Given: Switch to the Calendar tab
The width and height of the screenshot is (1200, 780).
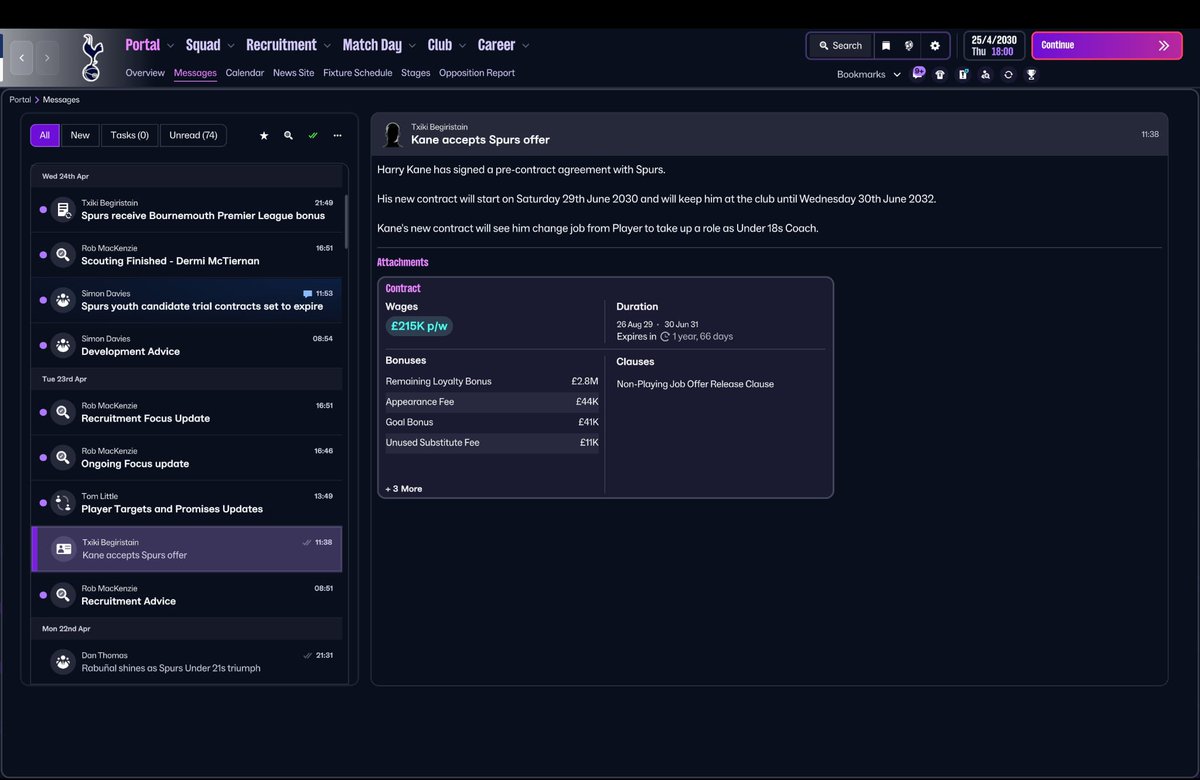Looking at the screenshot, I should pyautogui.click(x=245, y=73).
